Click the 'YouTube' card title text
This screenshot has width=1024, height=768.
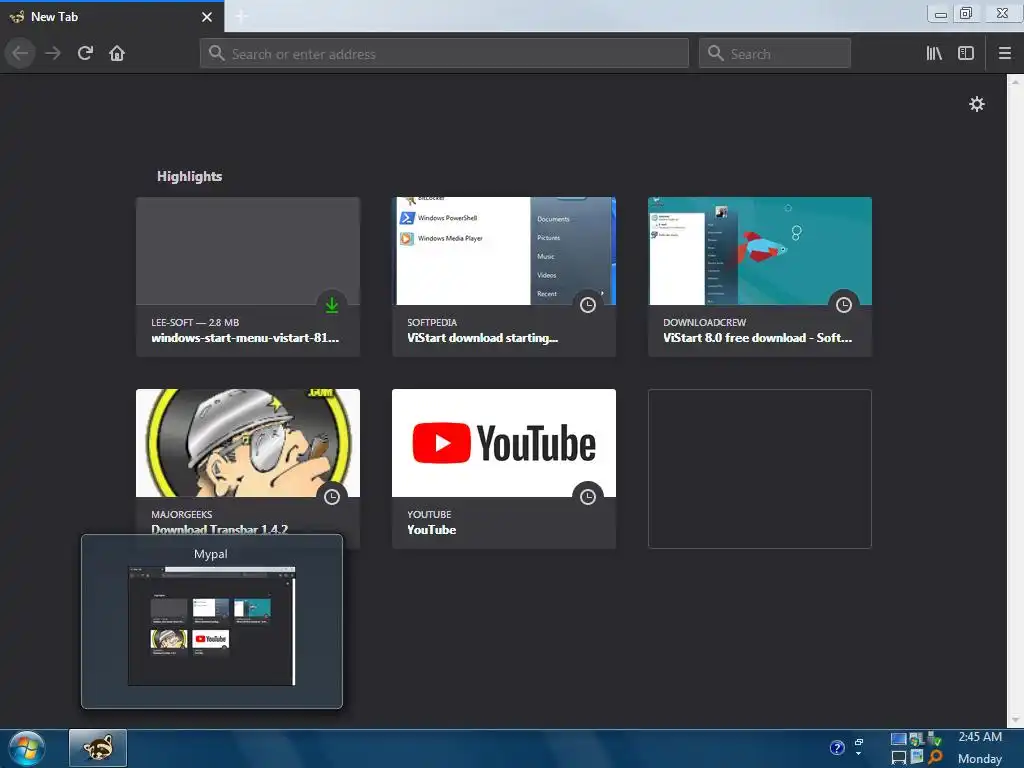(432, 530)
